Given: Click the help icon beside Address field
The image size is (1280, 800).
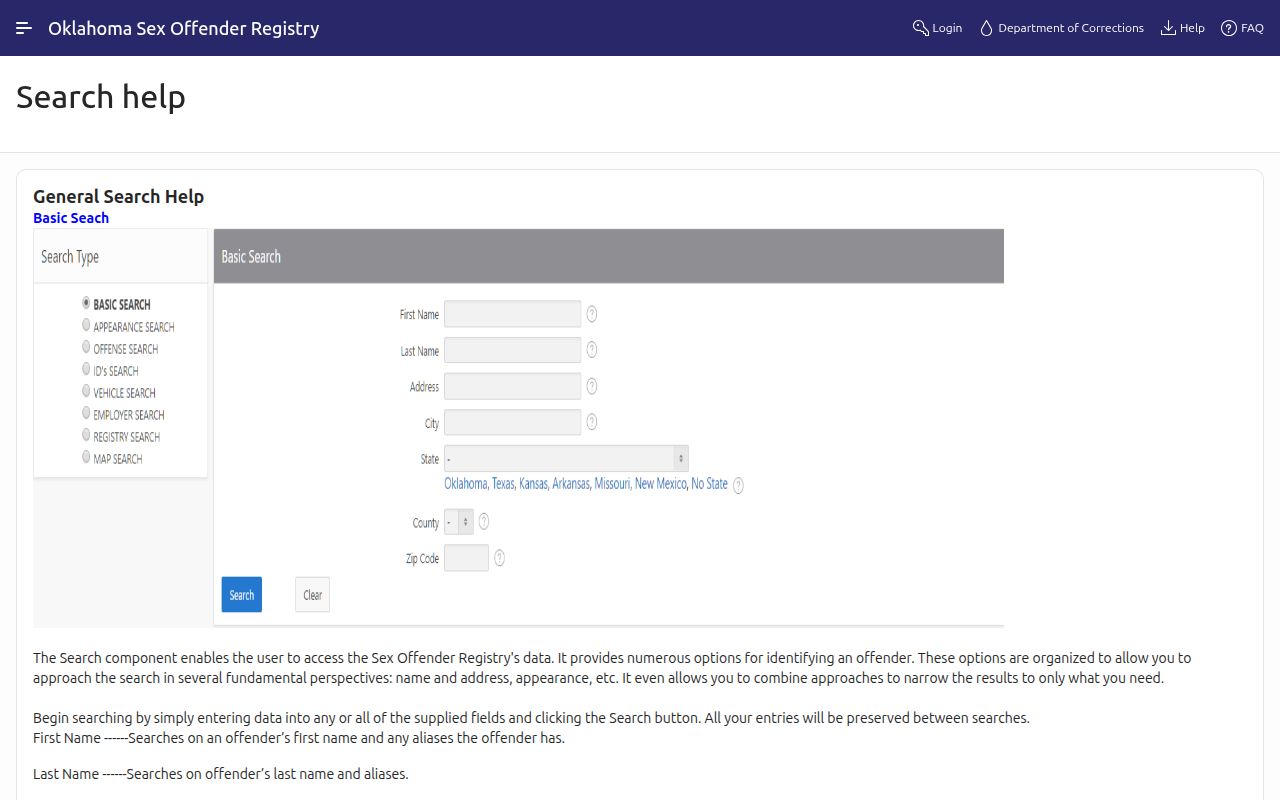Looking at the screenshot, I should 592,386.
